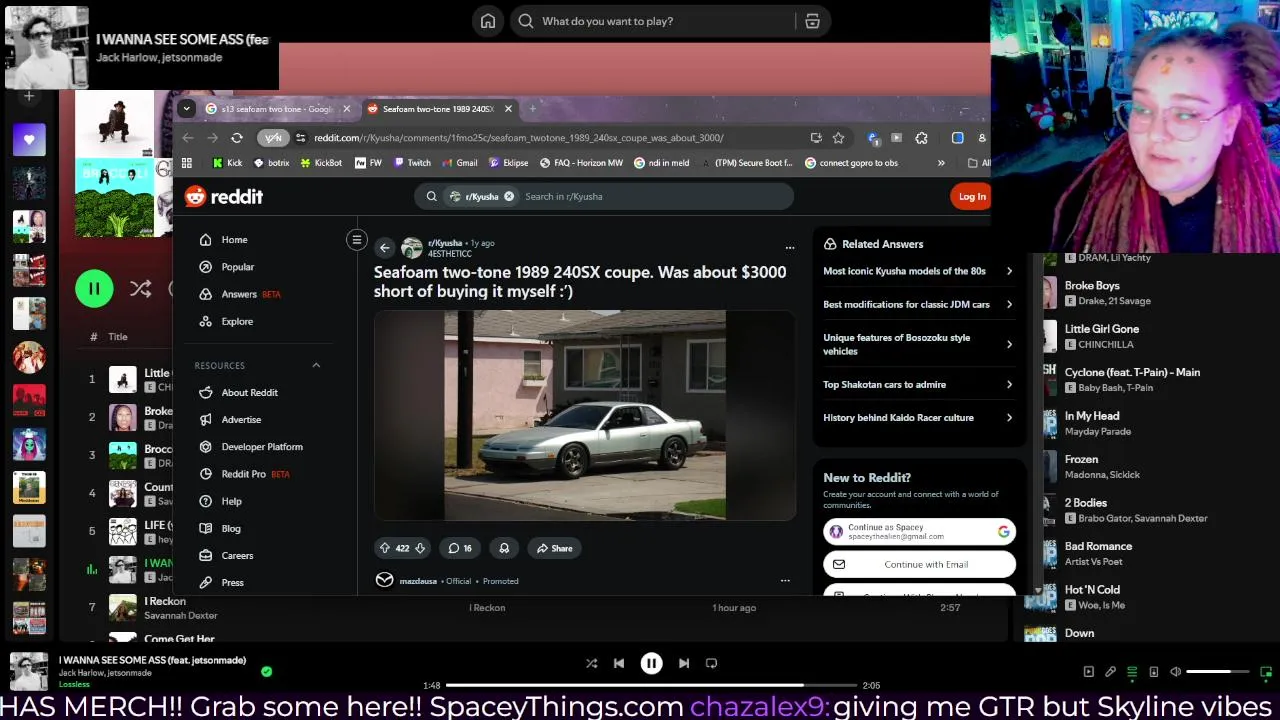Select the 'Seafoam two-tone 1989 240SX' tab
1280x720 pixels.
point(439,109)
